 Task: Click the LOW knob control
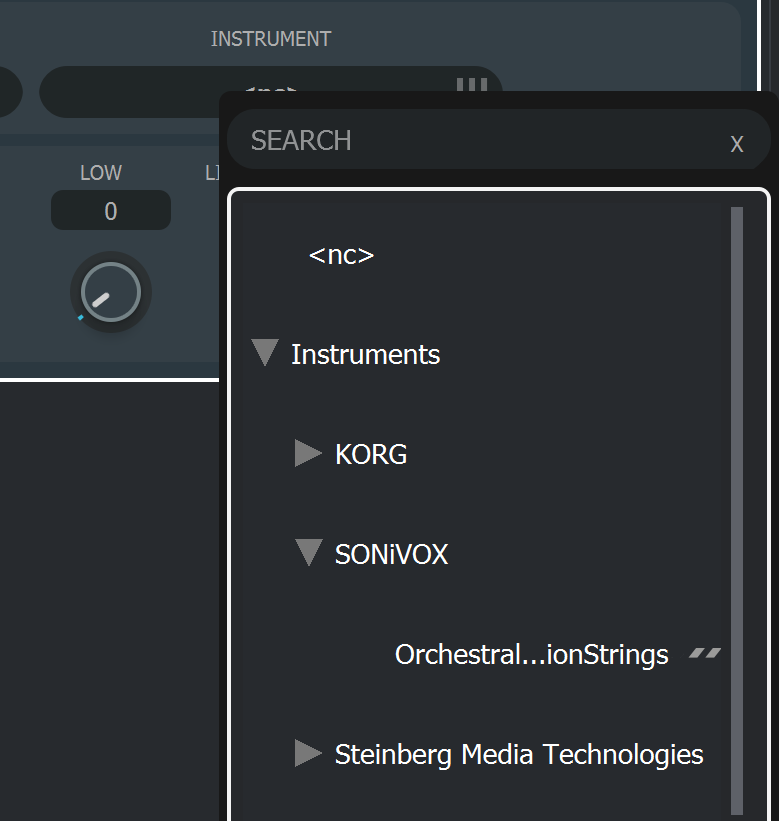tap(110, 292)
